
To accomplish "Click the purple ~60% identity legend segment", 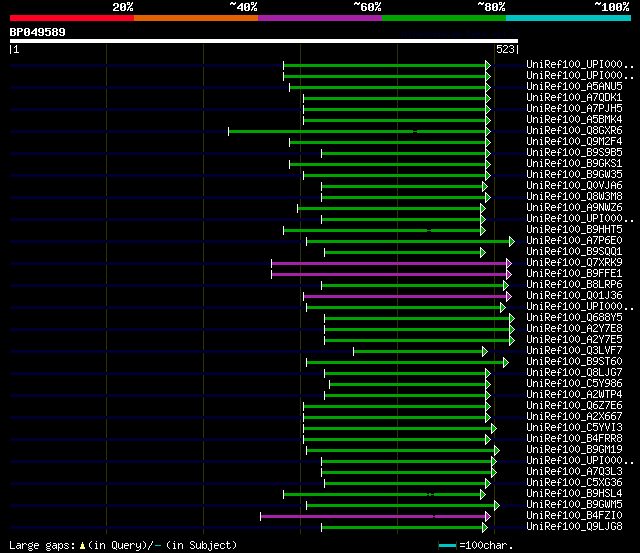I will (320, 18).
